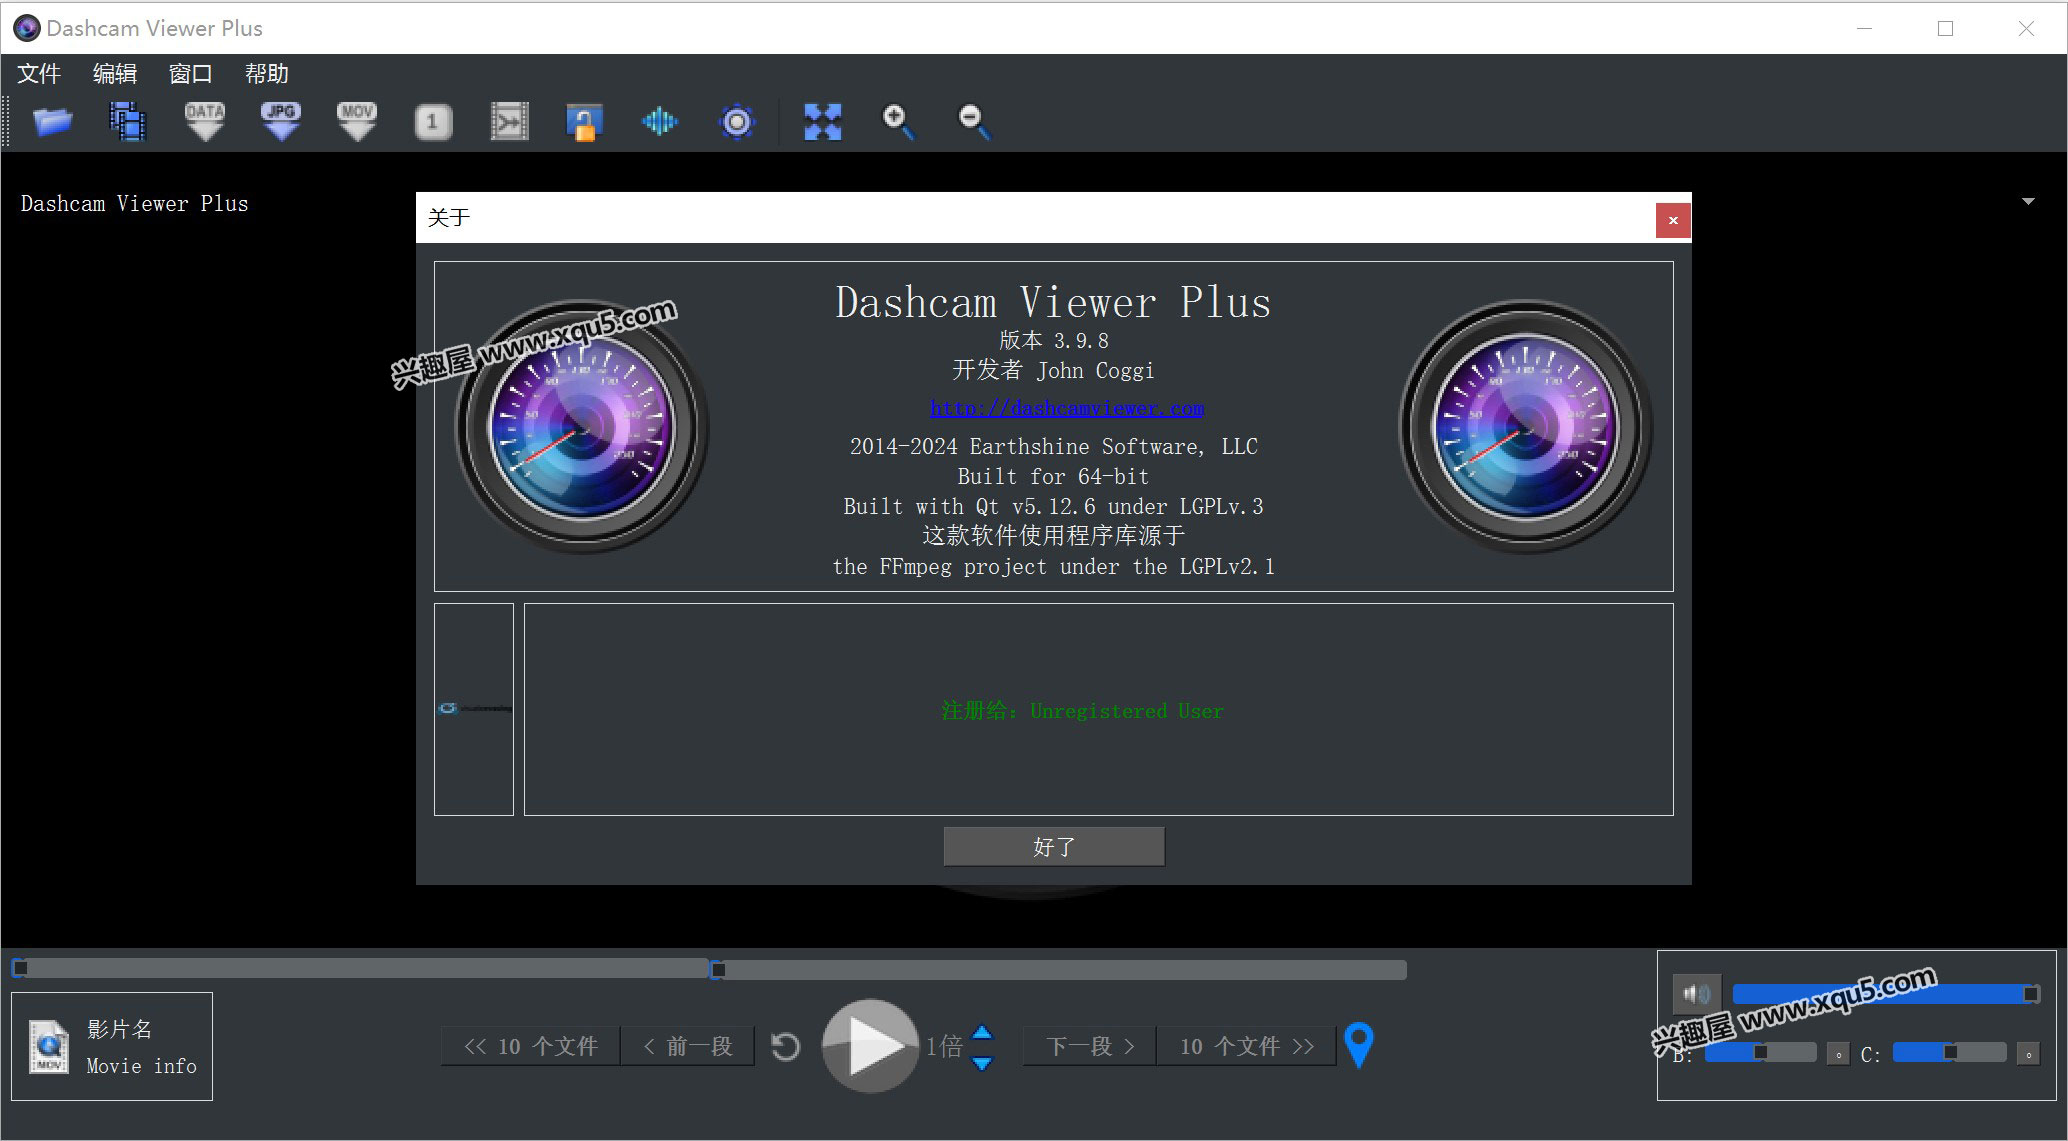Screen dimensions: 2068x1141
Task: Click the small logo thumbnail in About dialog
Action: 474,709
